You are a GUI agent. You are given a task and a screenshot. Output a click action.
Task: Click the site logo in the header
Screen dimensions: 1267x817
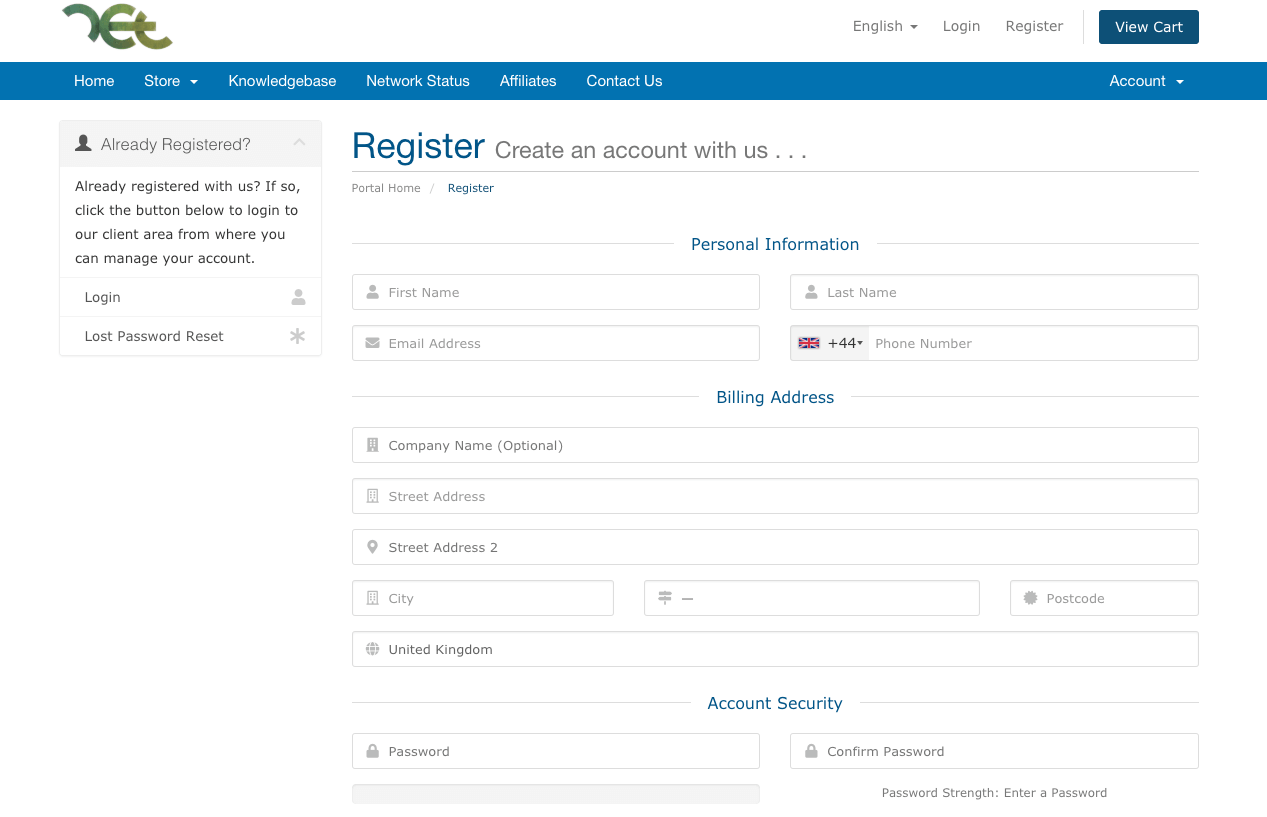pos(117,26)
